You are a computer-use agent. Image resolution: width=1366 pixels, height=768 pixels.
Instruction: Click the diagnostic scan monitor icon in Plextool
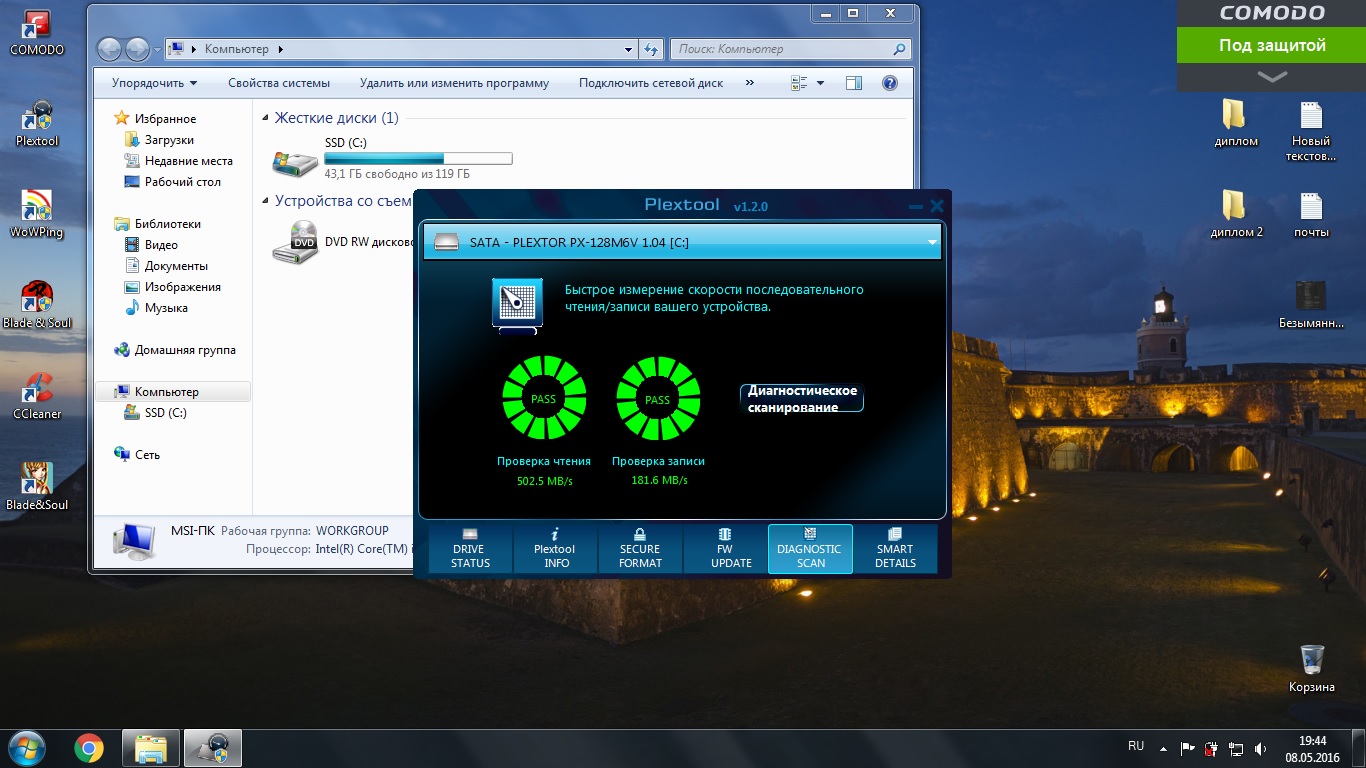pyautogui.click(x=517, y=304)
